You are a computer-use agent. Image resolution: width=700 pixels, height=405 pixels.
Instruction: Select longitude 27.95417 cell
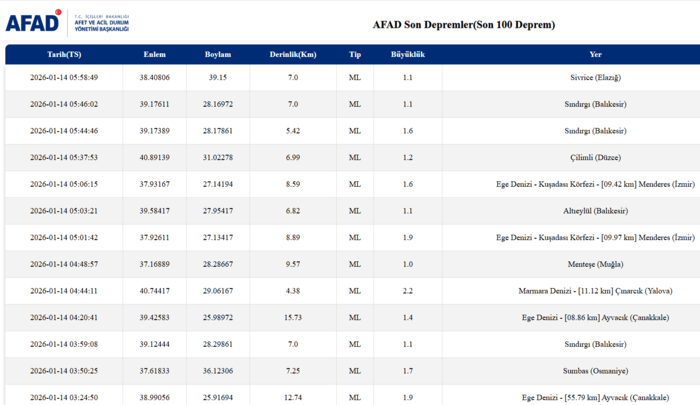click(218, 211)
